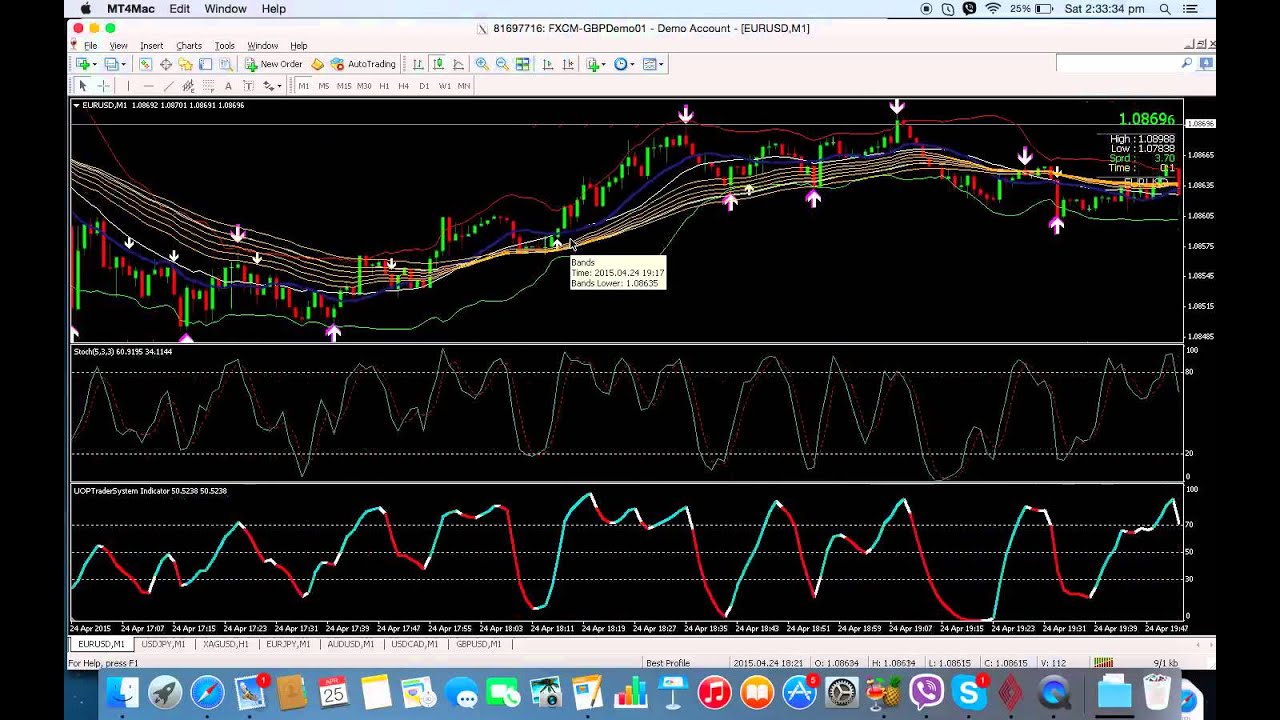Open the Insert menu

pyautogui.click(x=151, y=46)
